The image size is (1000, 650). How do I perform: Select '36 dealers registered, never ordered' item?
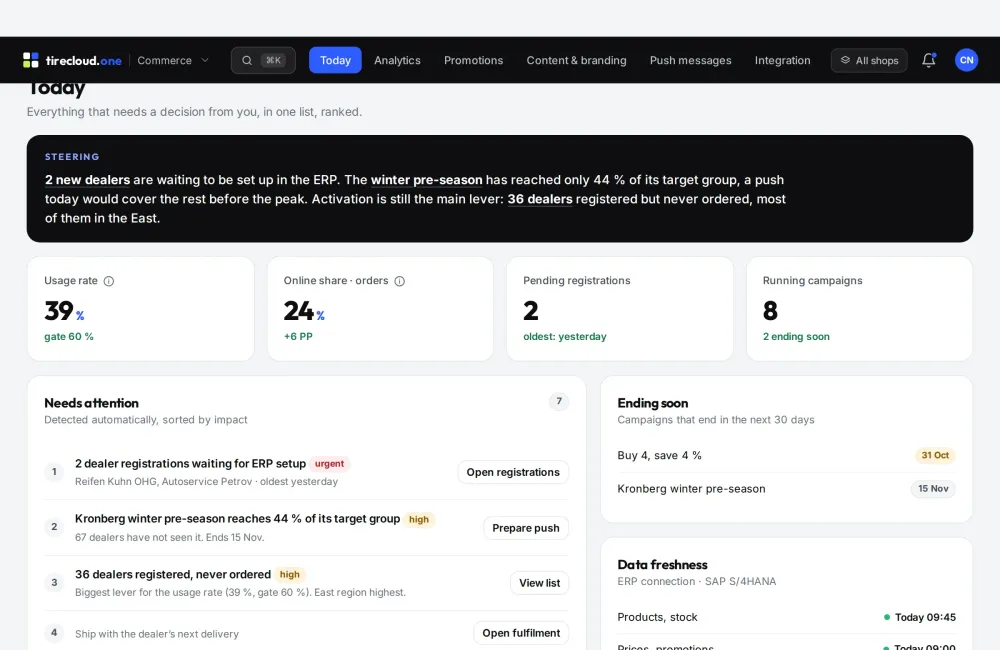click(173, 574)
